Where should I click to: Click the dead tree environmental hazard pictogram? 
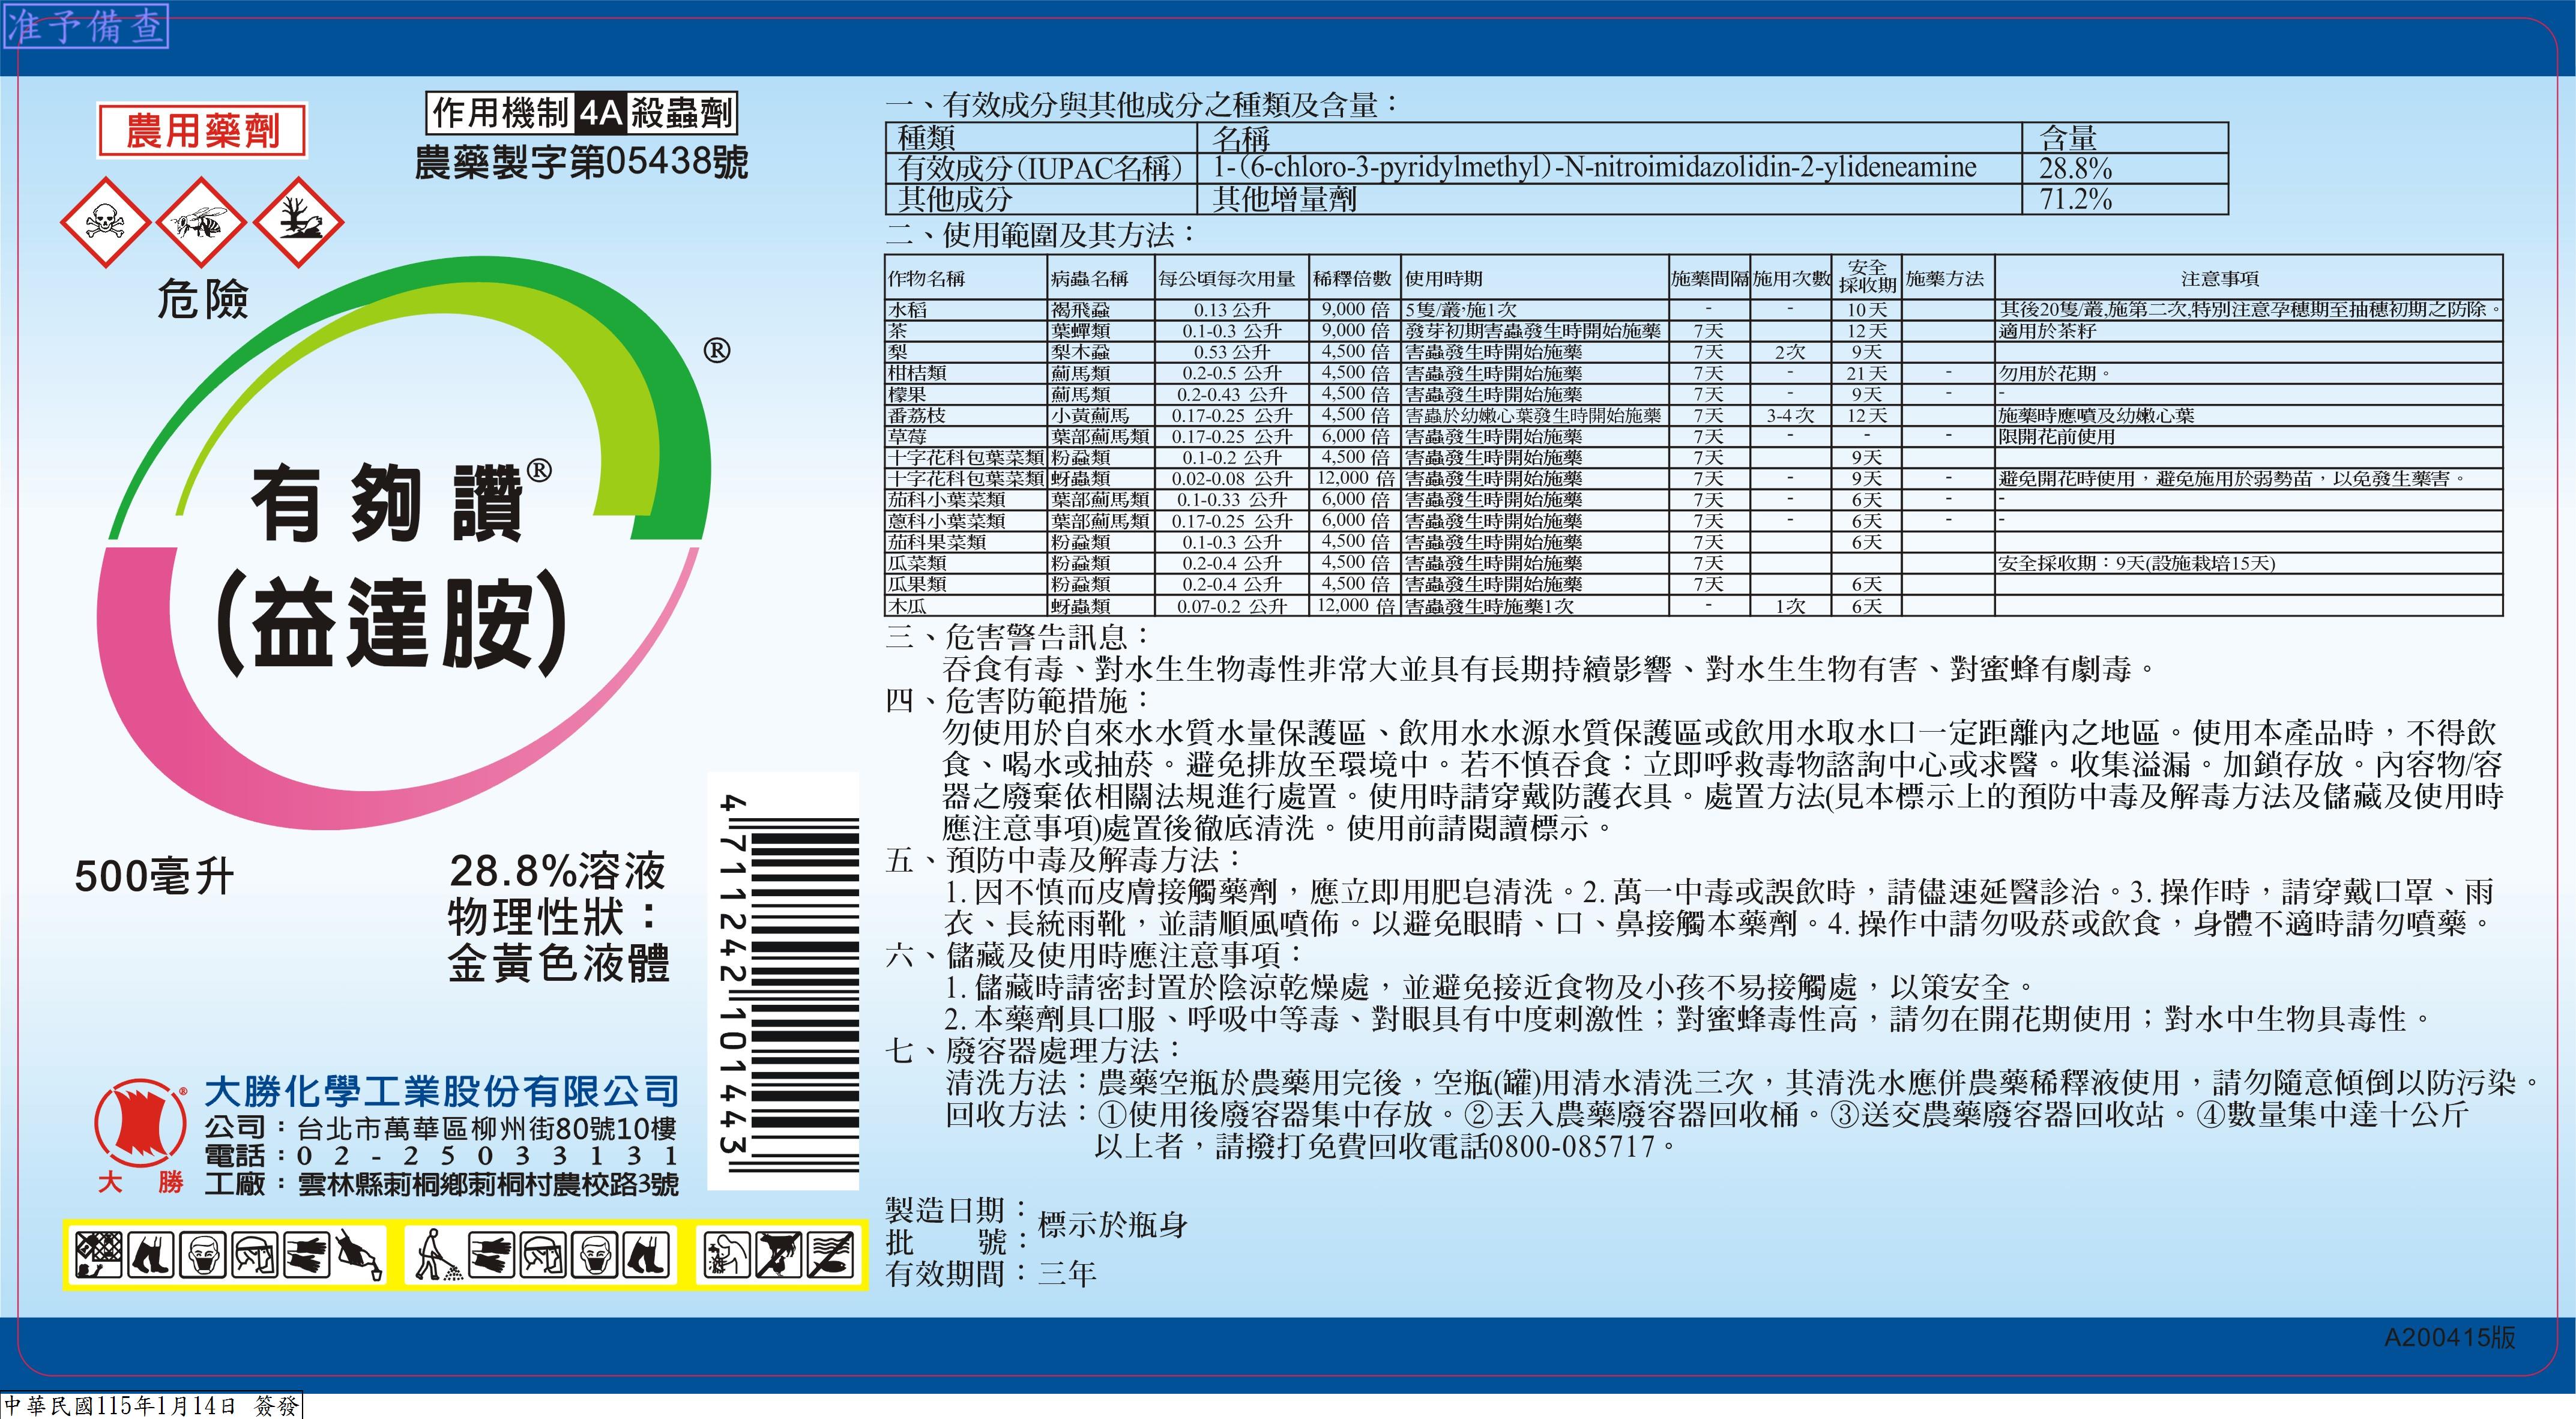click(299, 223)
